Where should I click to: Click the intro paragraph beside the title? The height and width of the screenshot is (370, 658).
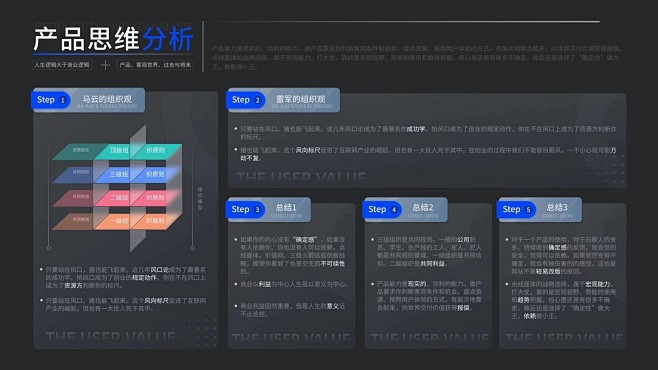[x=415, y=57]
